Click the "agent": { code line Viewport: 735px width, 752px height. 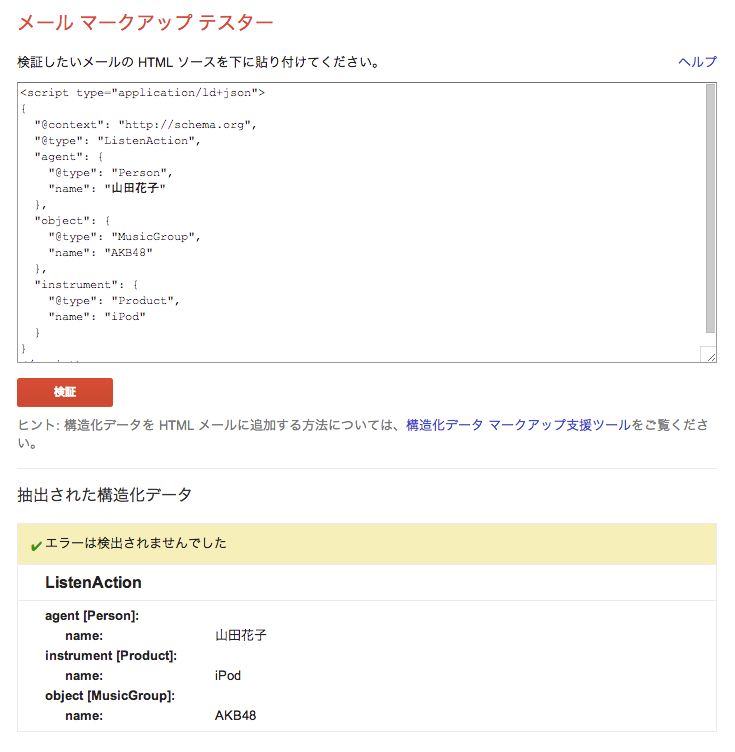pos(69,157)
